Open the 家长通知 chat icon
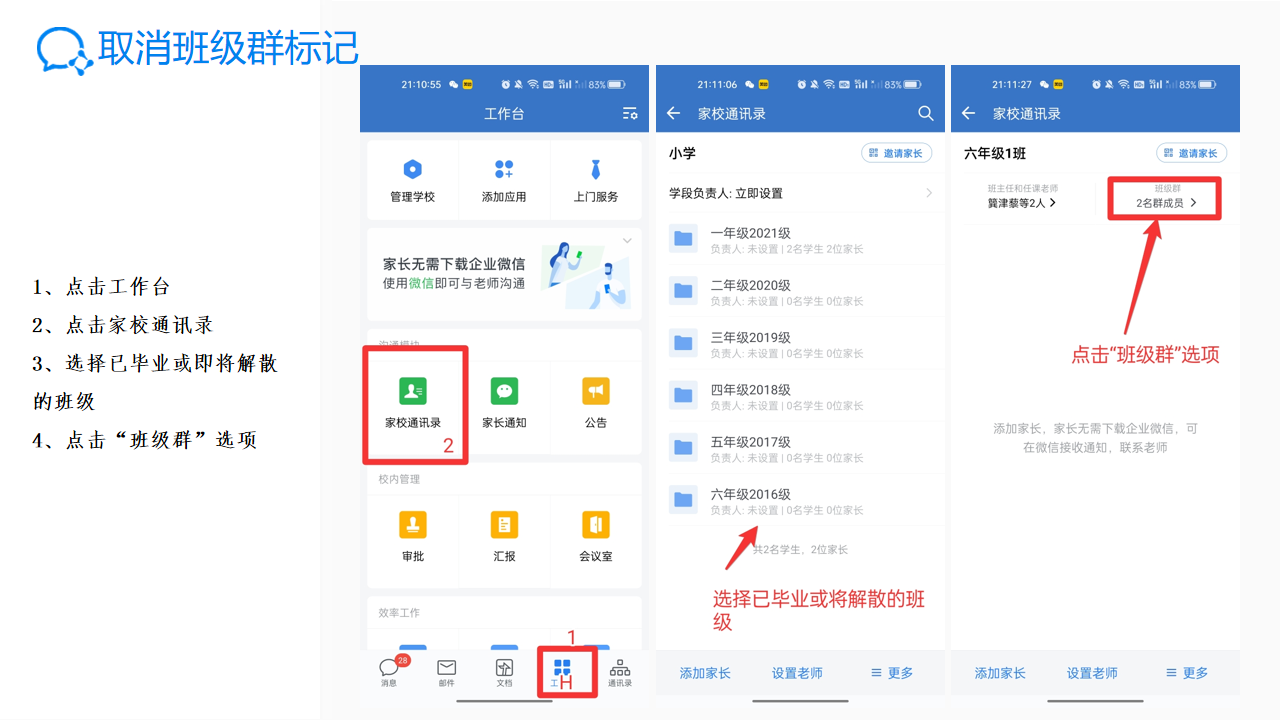 (x=504, y=391)
